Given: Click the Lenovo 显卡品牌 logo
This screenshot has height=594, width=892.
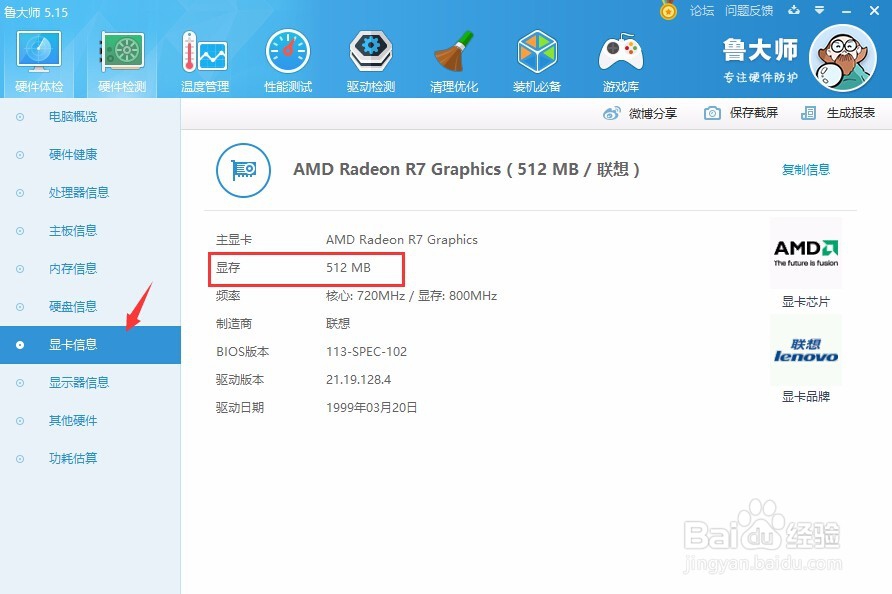Looking at the screenshot, I should coord(806,350).
